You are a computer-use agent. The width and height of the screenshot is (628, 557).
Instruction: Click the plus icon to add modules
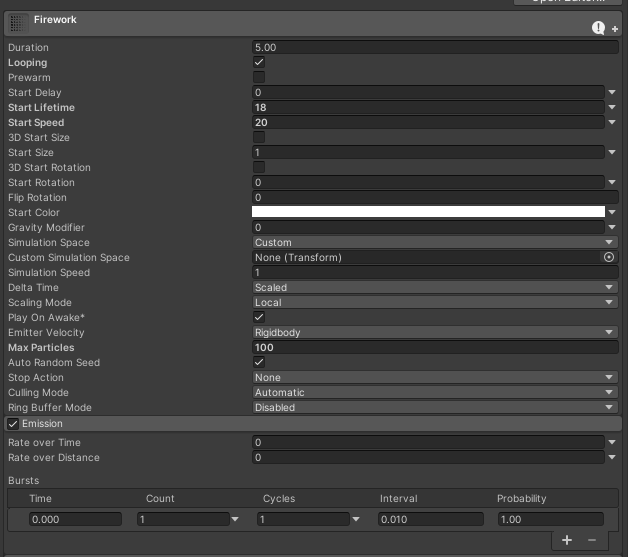(615, 29)
